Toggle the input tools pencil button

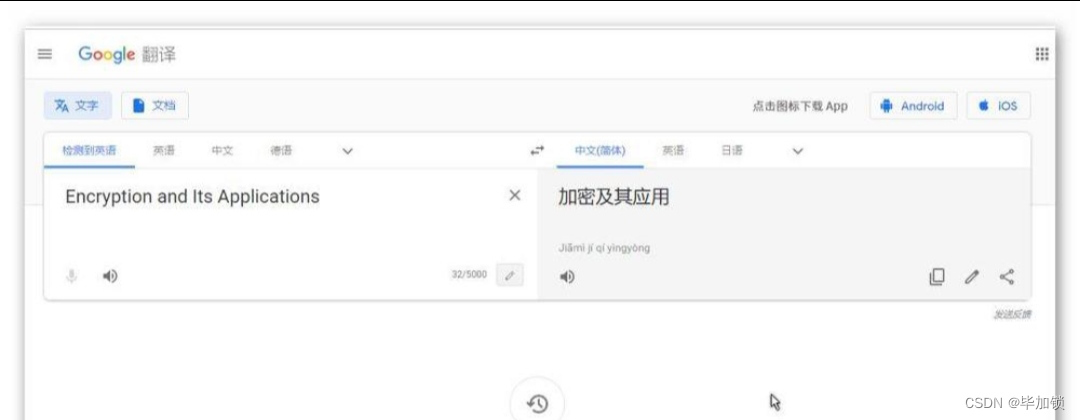[x=510, y=275]
